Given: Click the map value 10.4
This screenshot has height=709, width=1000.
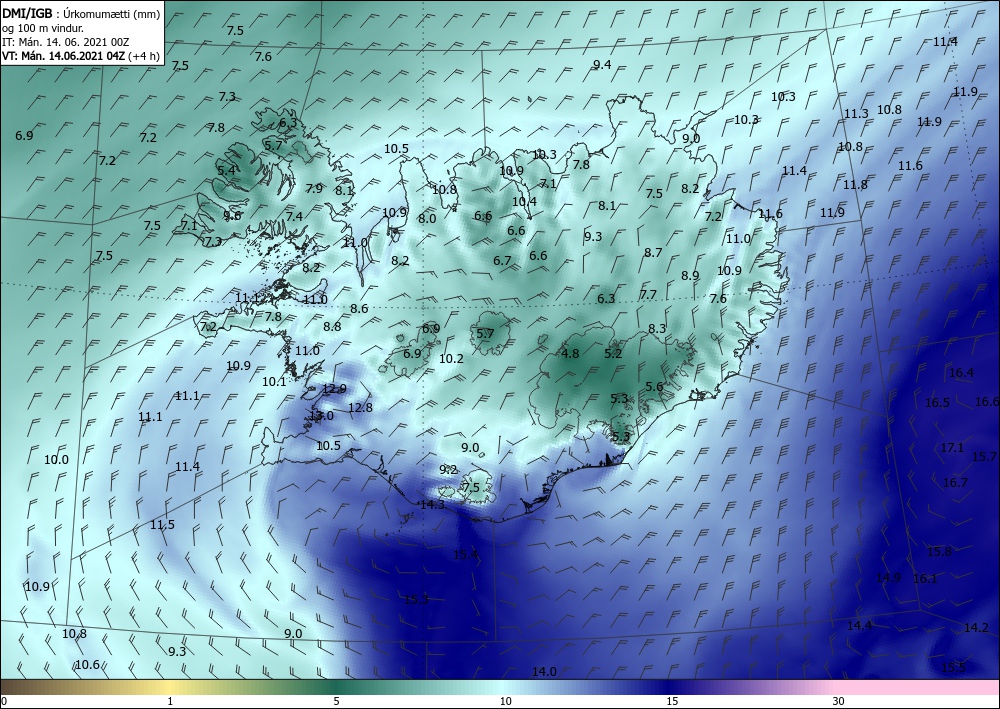Looking at the screenshot, I should point(524,201).
